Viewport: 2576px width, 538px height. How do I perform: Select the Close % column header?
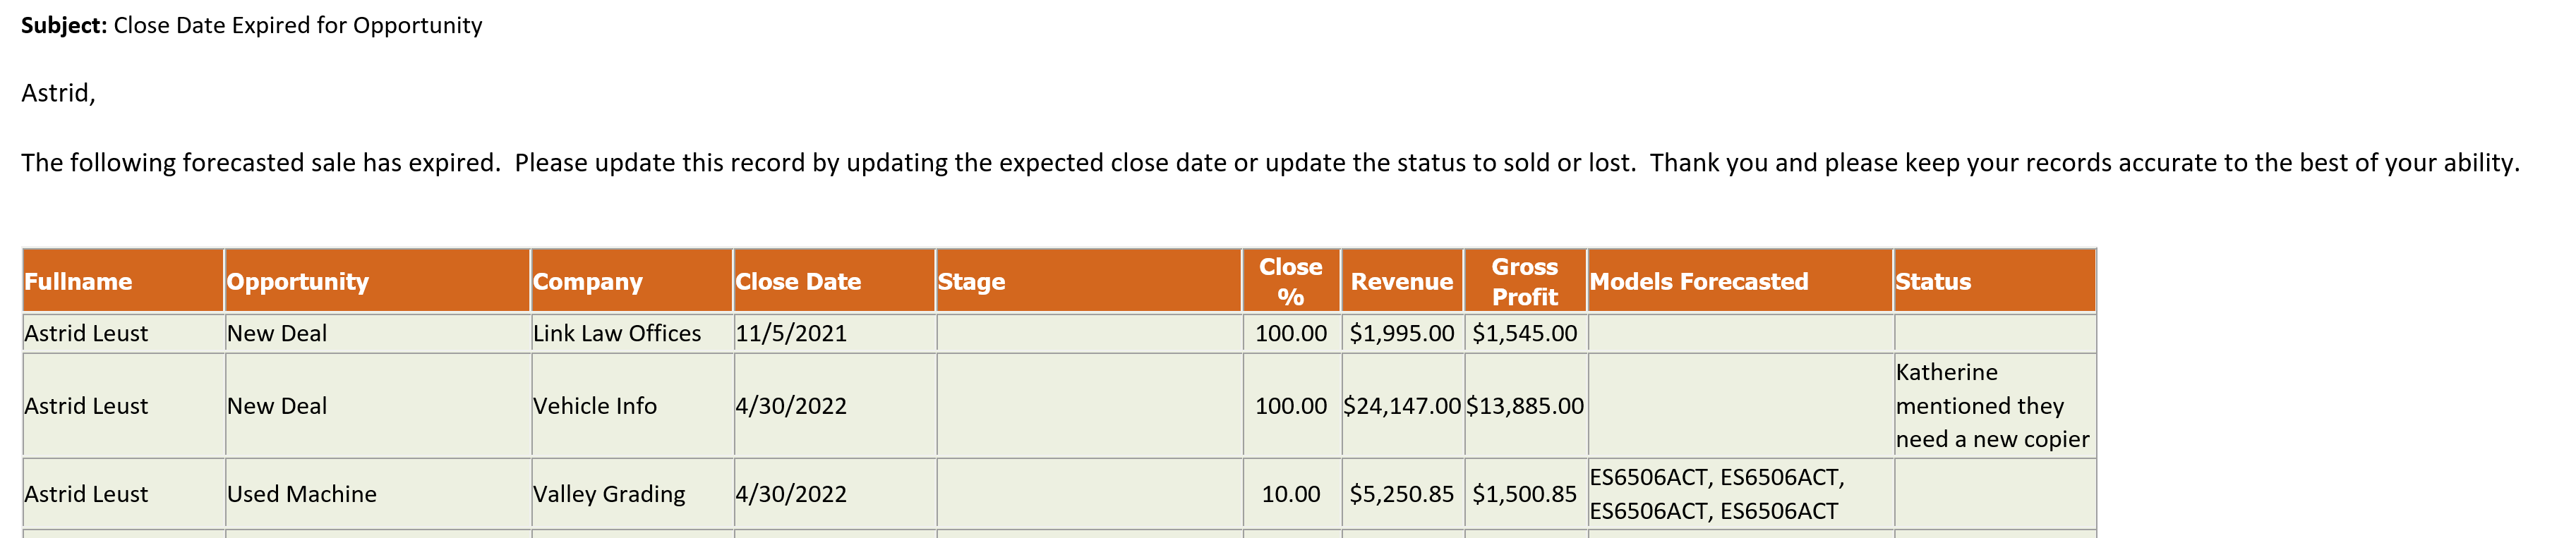(x=1291, y=281)
